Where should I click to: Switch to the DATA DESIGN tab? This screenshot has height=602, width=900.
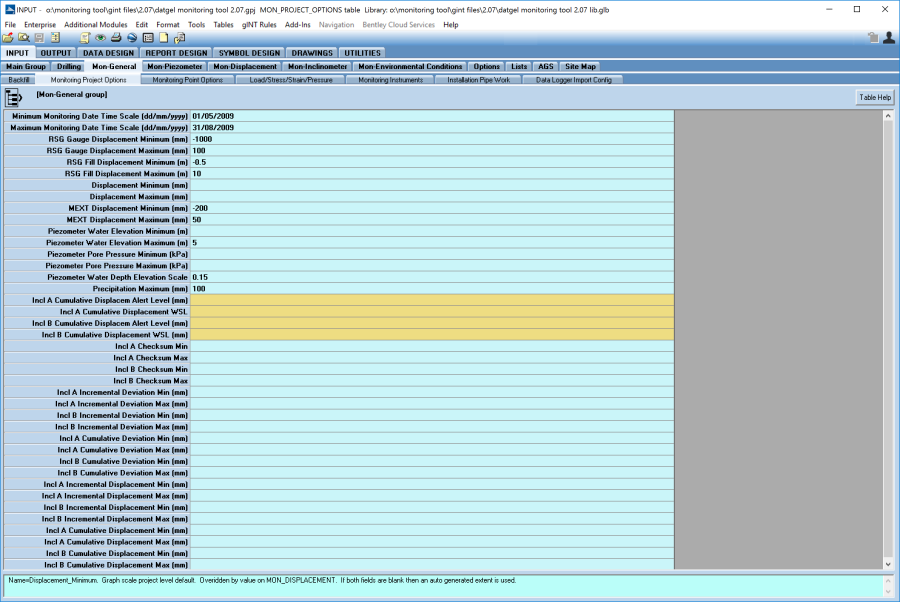(108, 53)
